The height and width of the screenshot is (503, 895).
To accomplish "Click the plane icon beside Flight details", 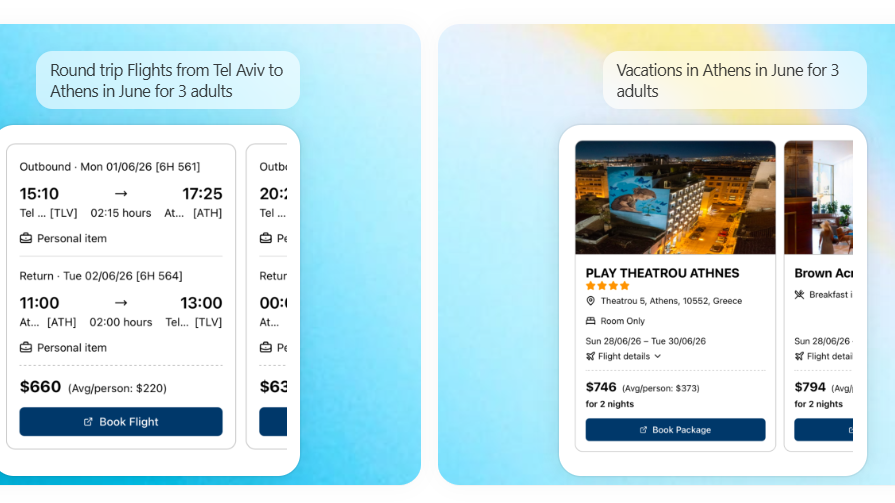I will [591, 356].
